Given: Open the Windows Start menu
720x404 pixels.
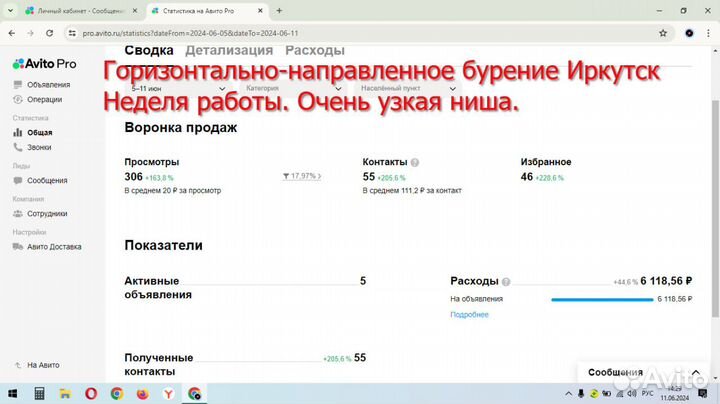Looking at the screenshot, I should (13, 393).
